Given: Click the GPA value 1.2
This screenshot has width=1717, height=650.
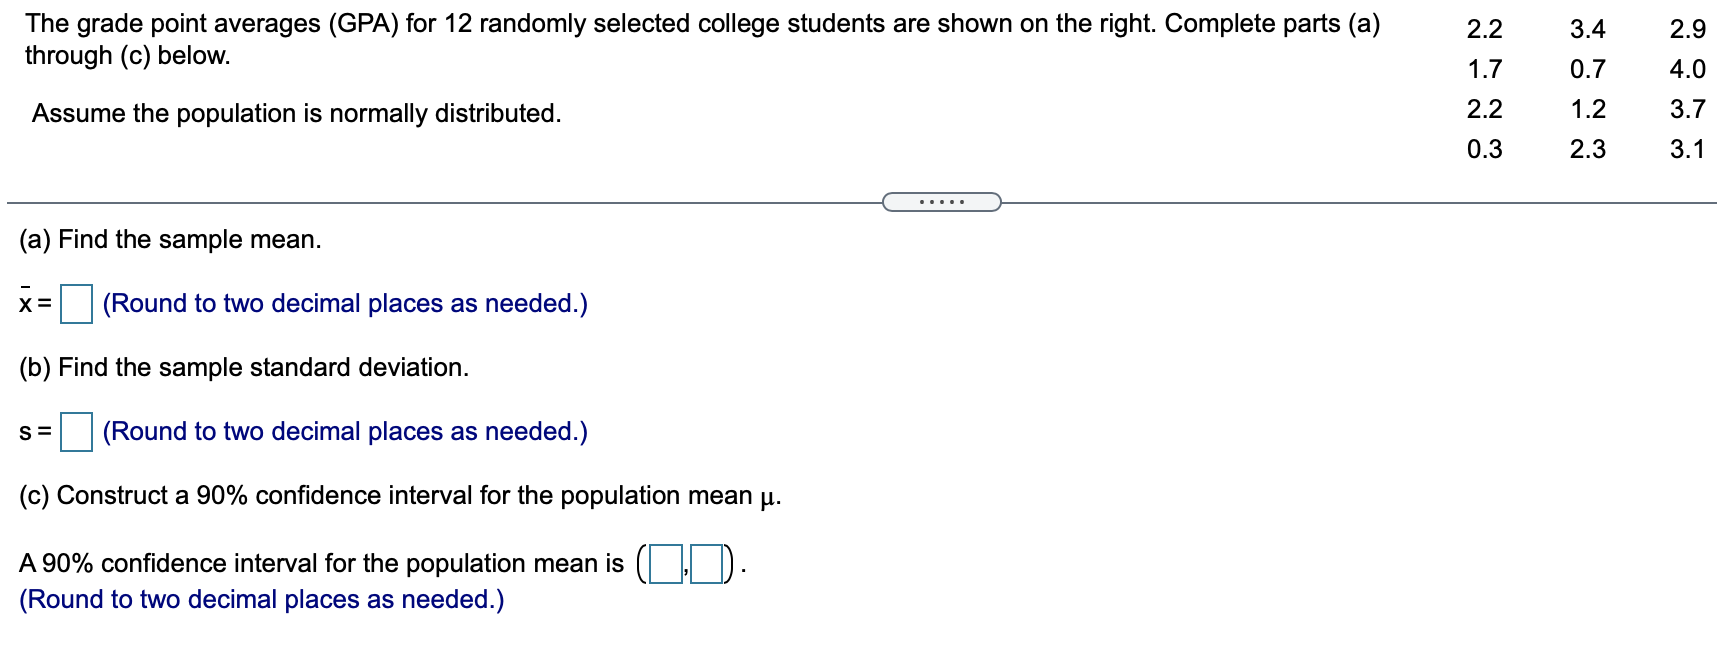Looking at the screenshot, I should [1587, 110].
